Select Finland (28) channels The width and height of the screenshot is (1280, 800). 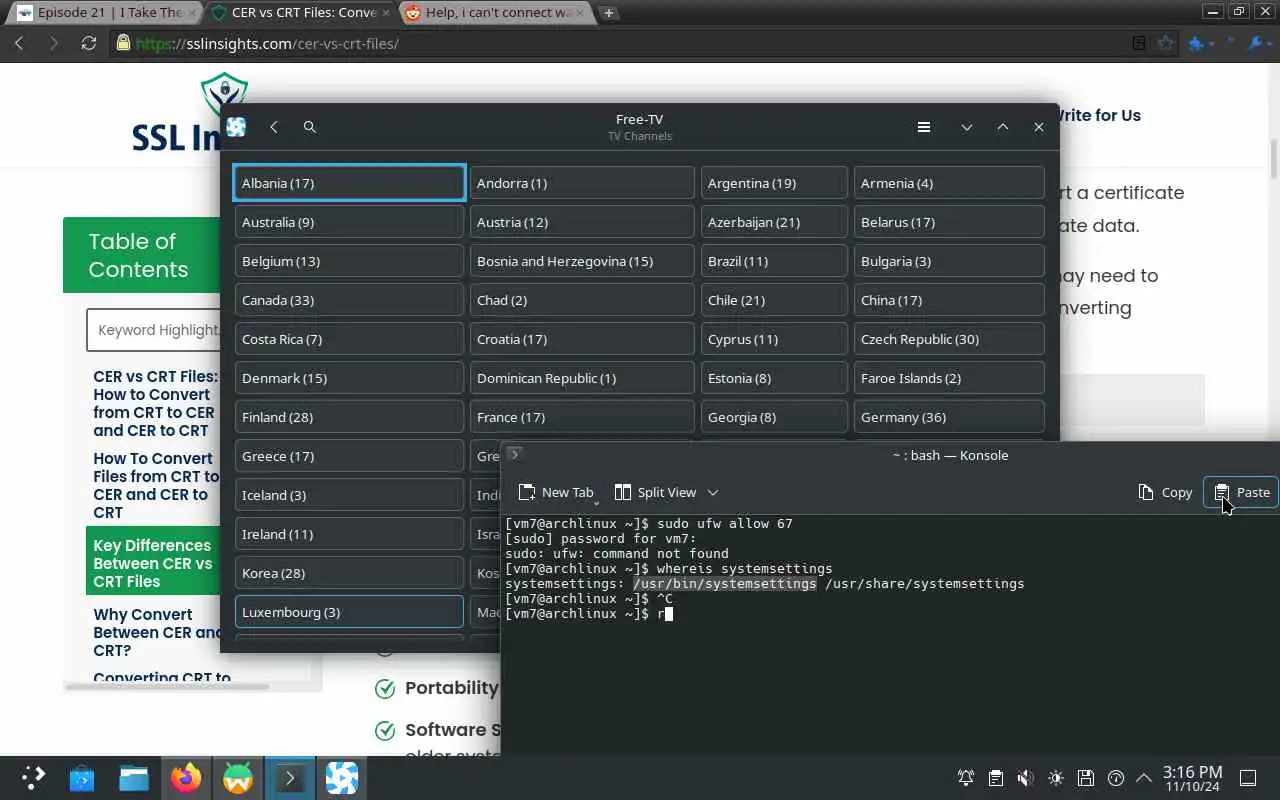click(x=349, y=417)
